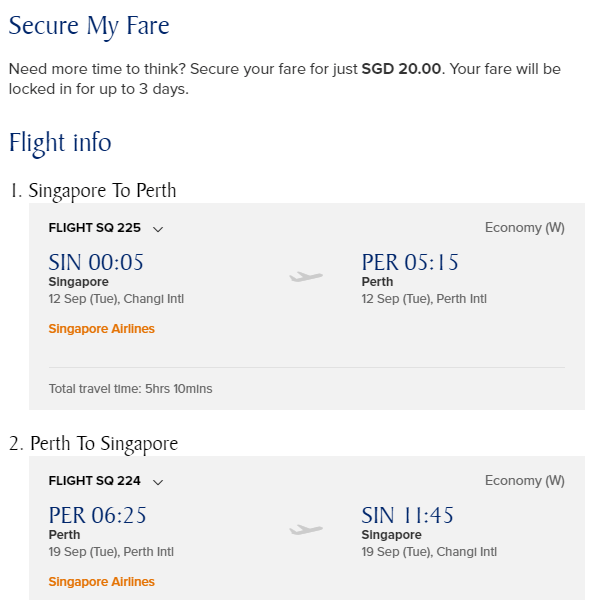Click the SGD 20.00 fare amount
Image resolution: width=590 pixels, height=600 pixels.
point(401,69)
